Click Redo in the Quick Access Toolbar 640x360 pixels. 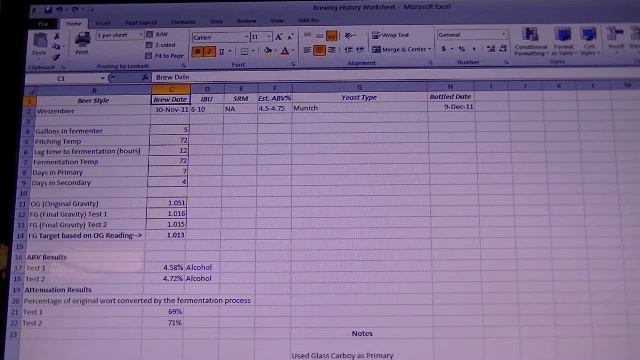click(x=76, y=10)
